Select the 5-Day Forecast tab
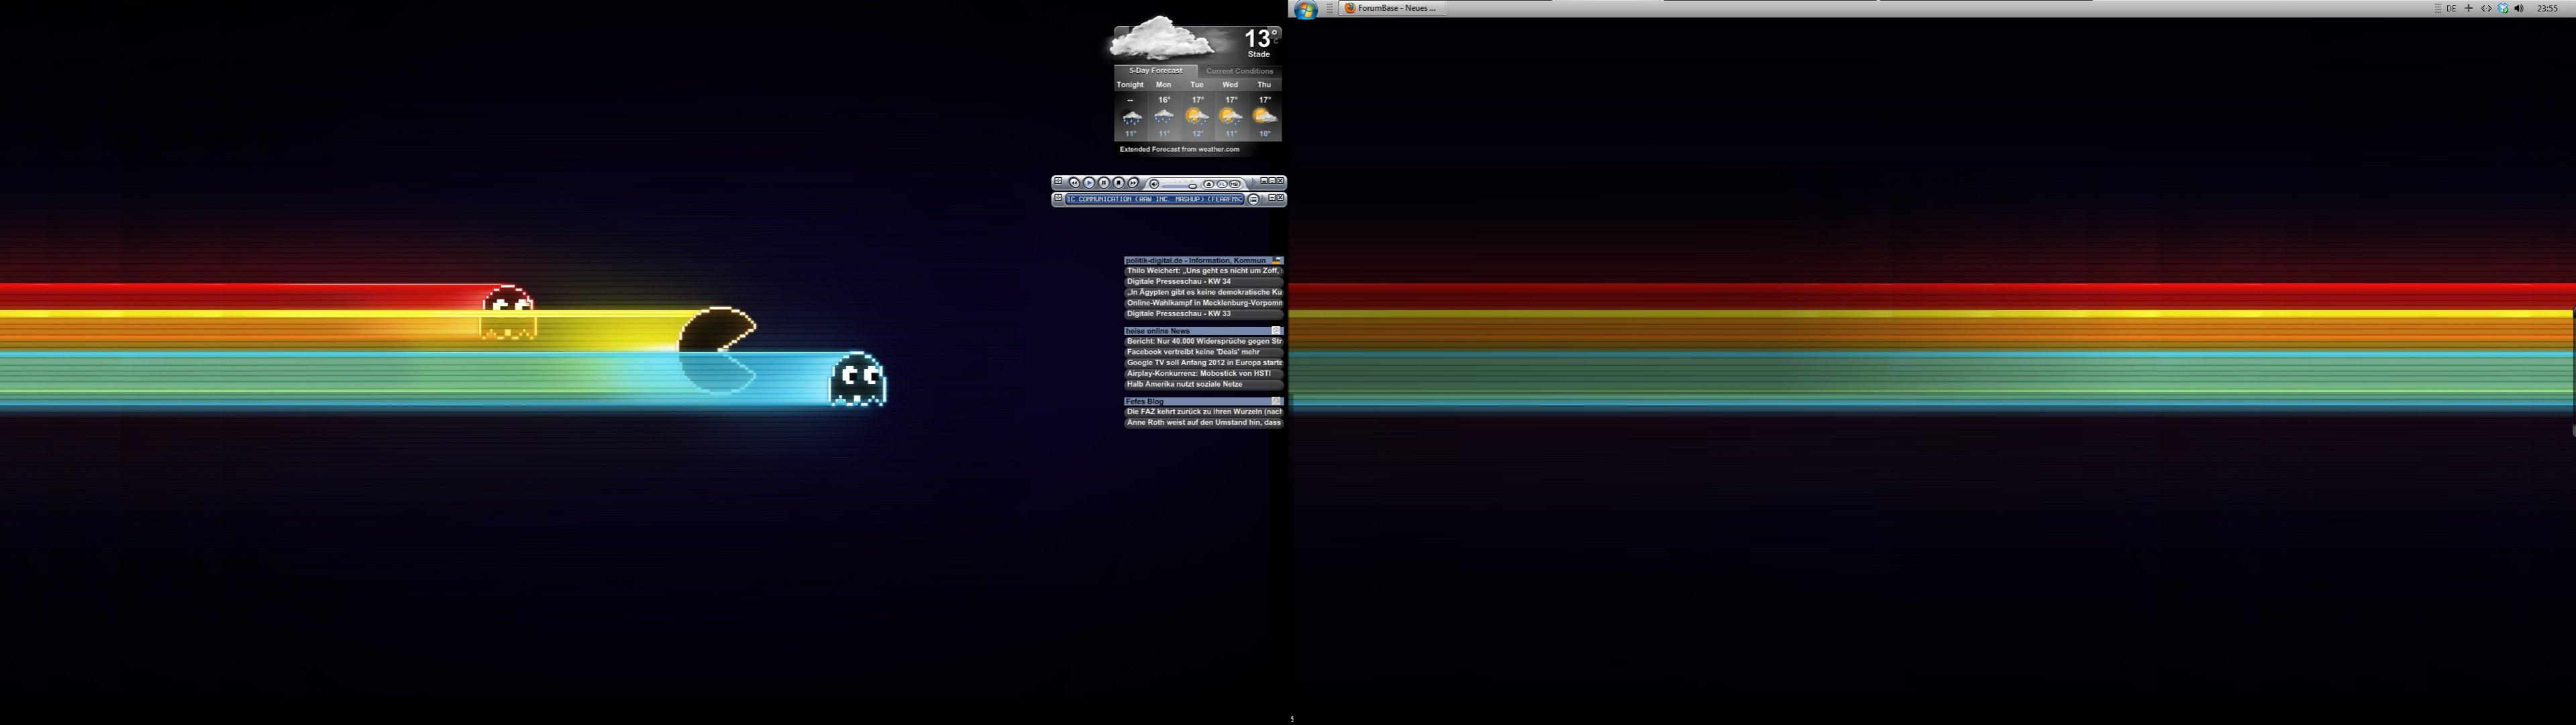The image size is (2576, 725). (x=1155, y=71)
